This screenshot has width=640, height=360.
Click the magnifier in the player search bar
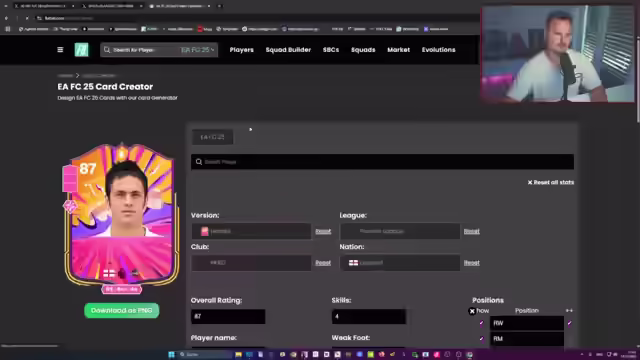199,162
